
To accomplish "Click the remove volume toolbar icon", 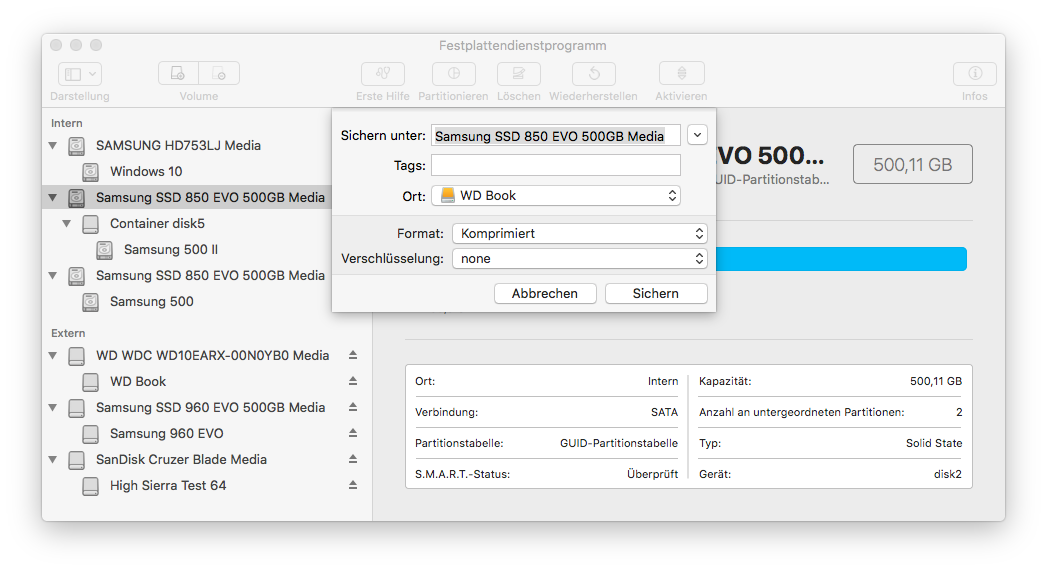I will [219, 73].
